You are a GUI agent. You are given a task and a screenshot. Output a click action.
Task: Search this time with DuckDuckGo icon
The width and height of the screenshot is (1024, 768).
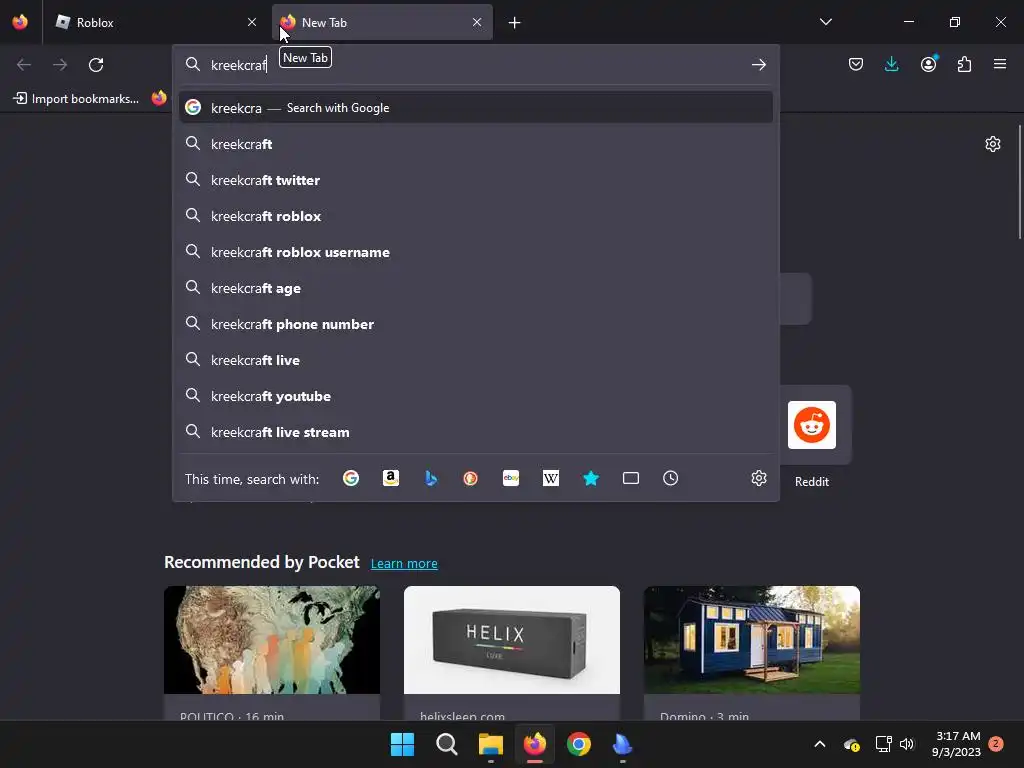tap(470, 479)
